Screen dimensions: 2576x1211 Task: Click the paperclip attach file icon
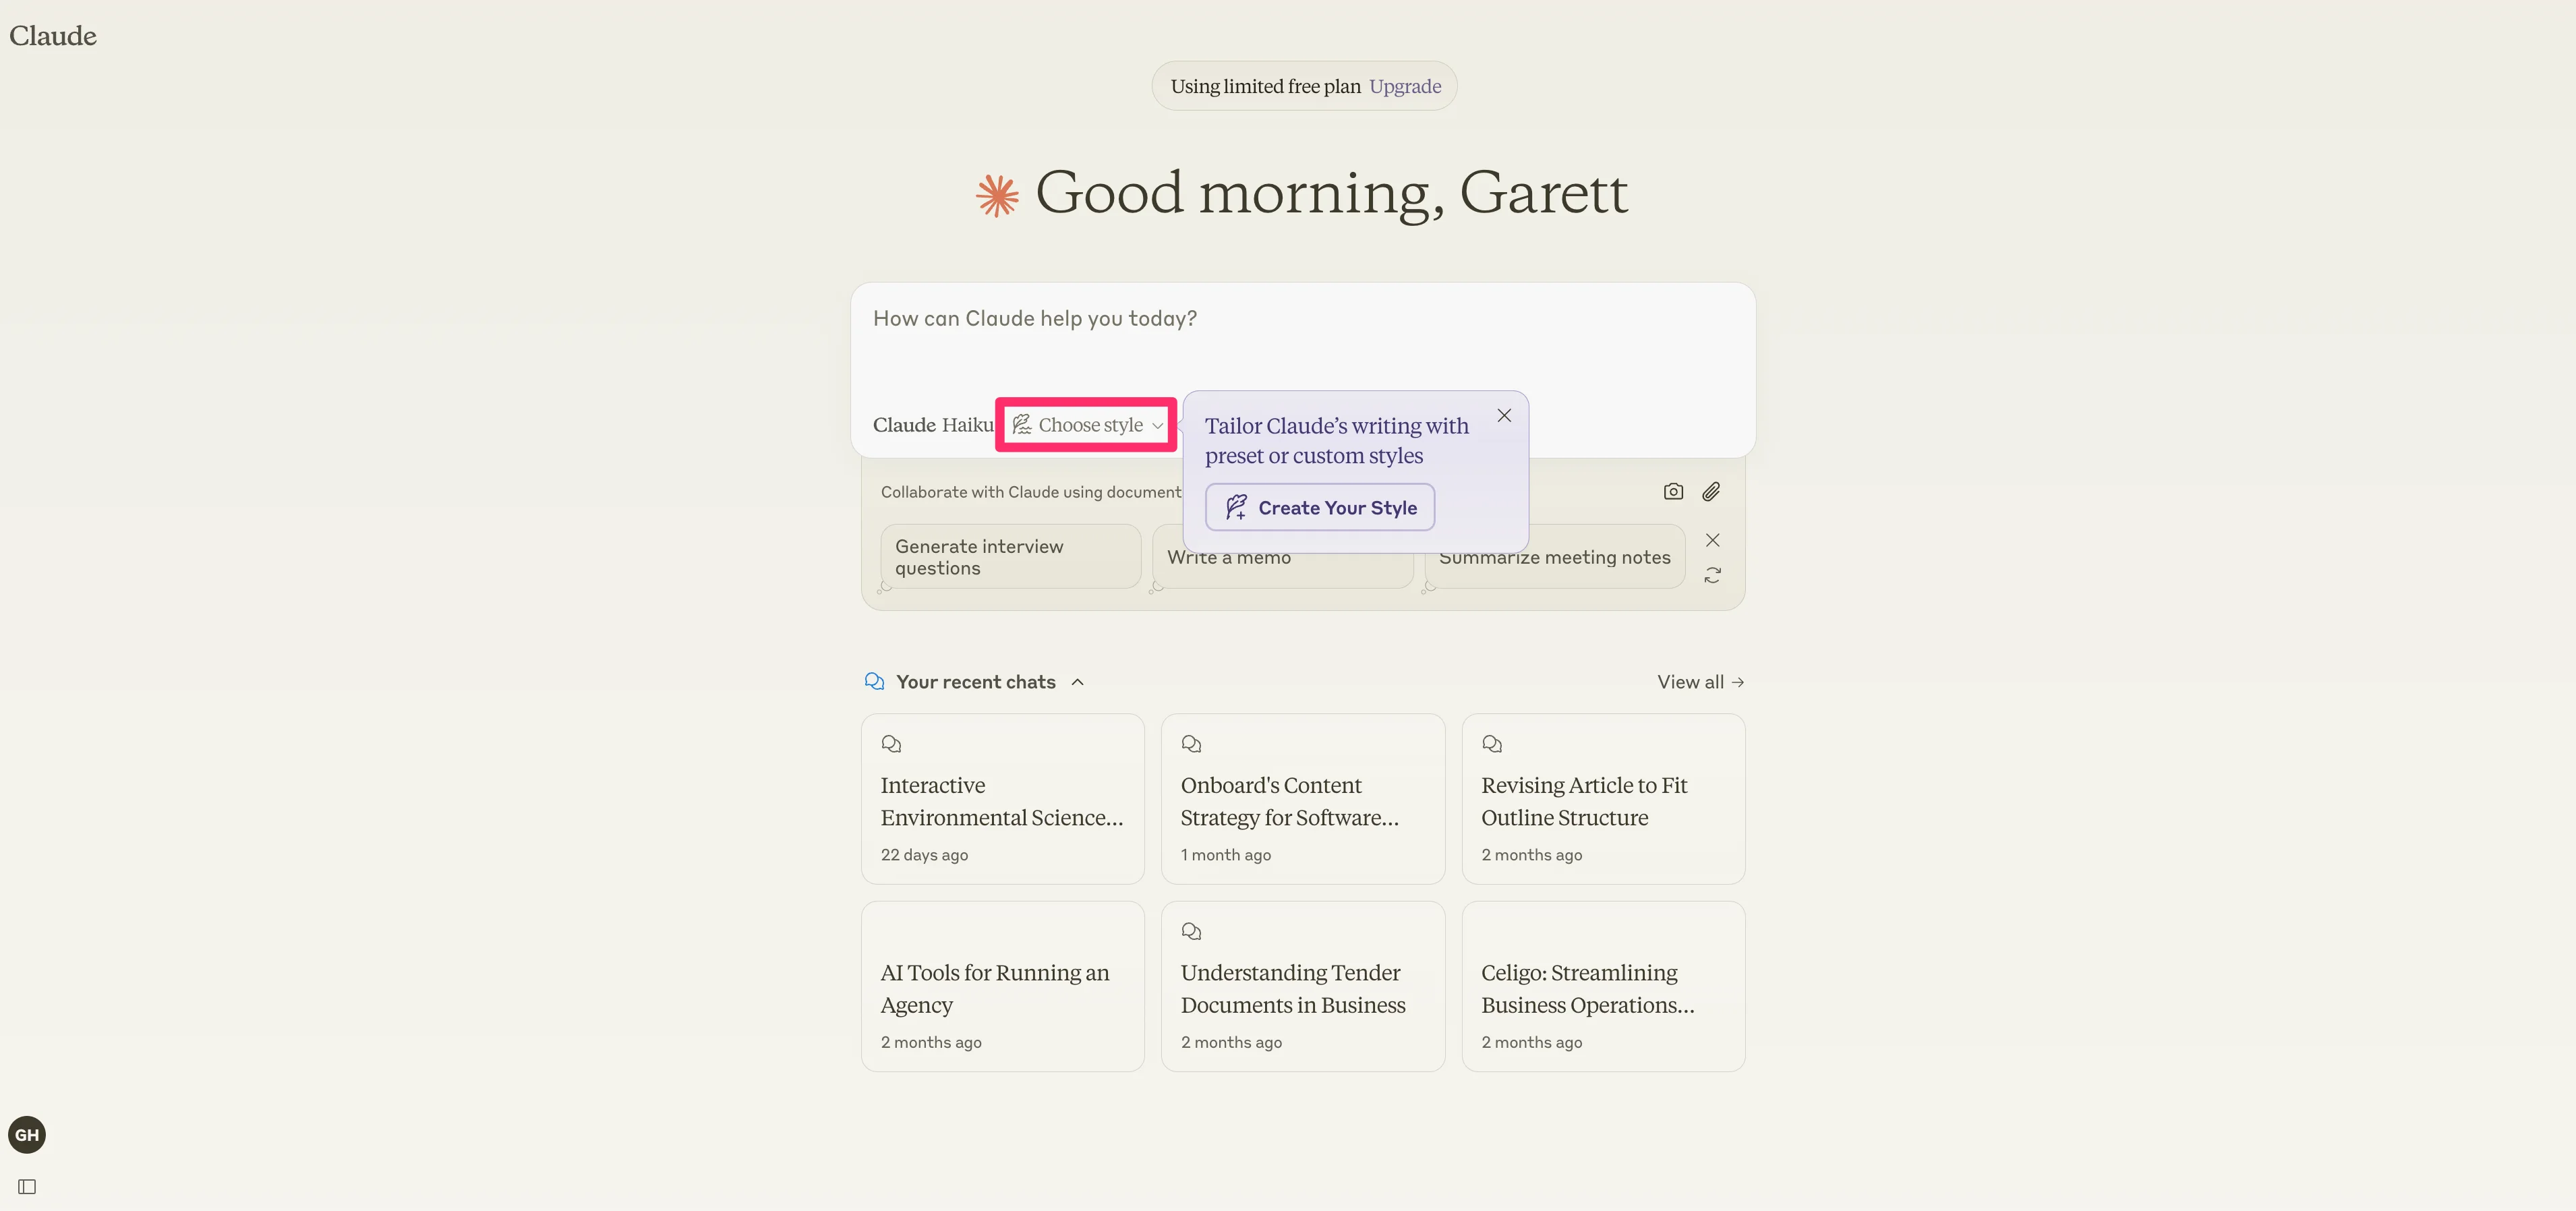click(1711, 491)
